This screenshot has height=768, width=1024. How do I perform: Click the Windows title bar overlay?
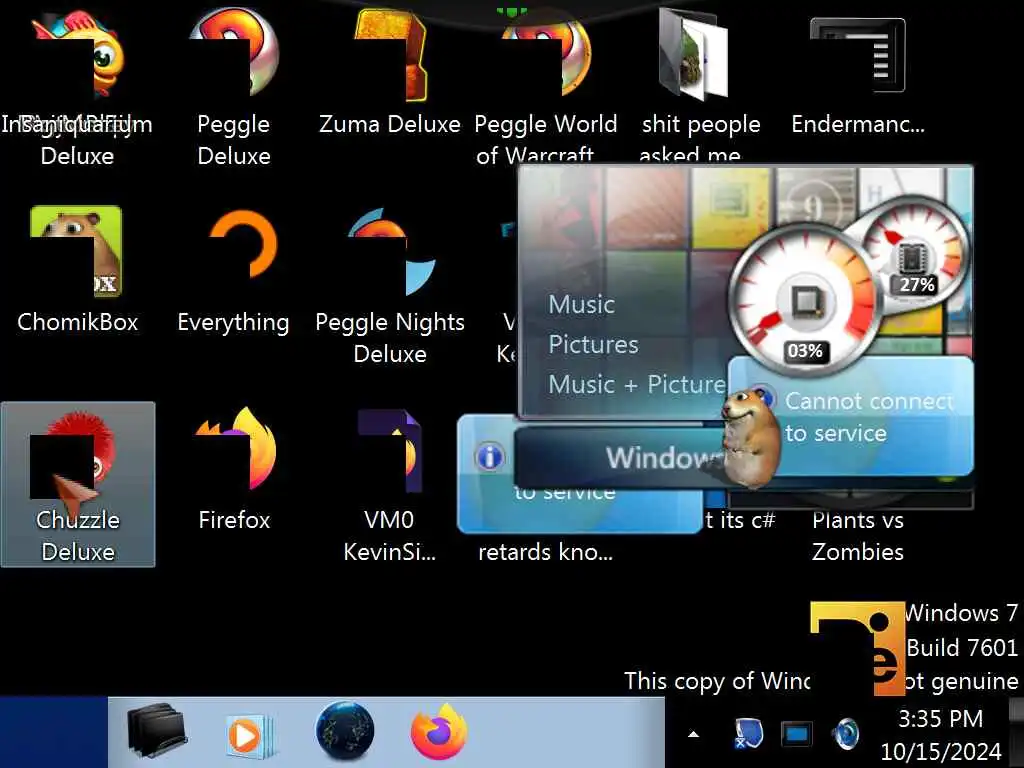(x=618, y=457)
